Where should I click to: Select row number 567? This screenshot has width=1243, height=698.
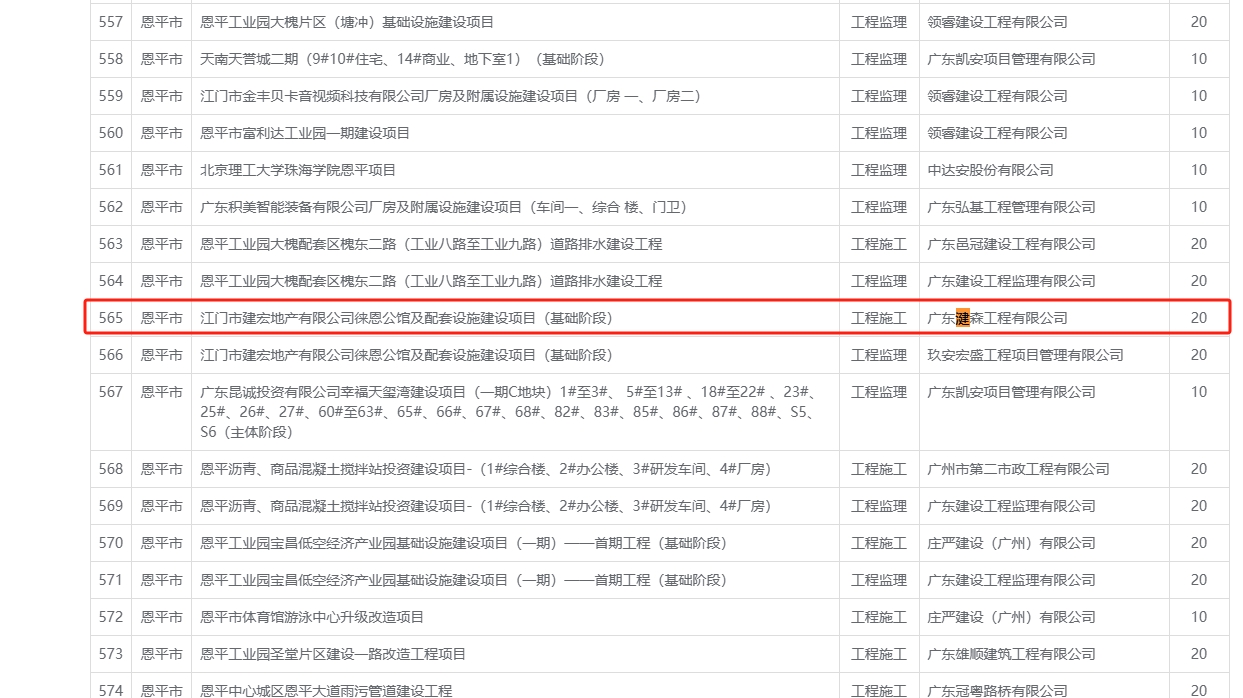coord(111,392)
